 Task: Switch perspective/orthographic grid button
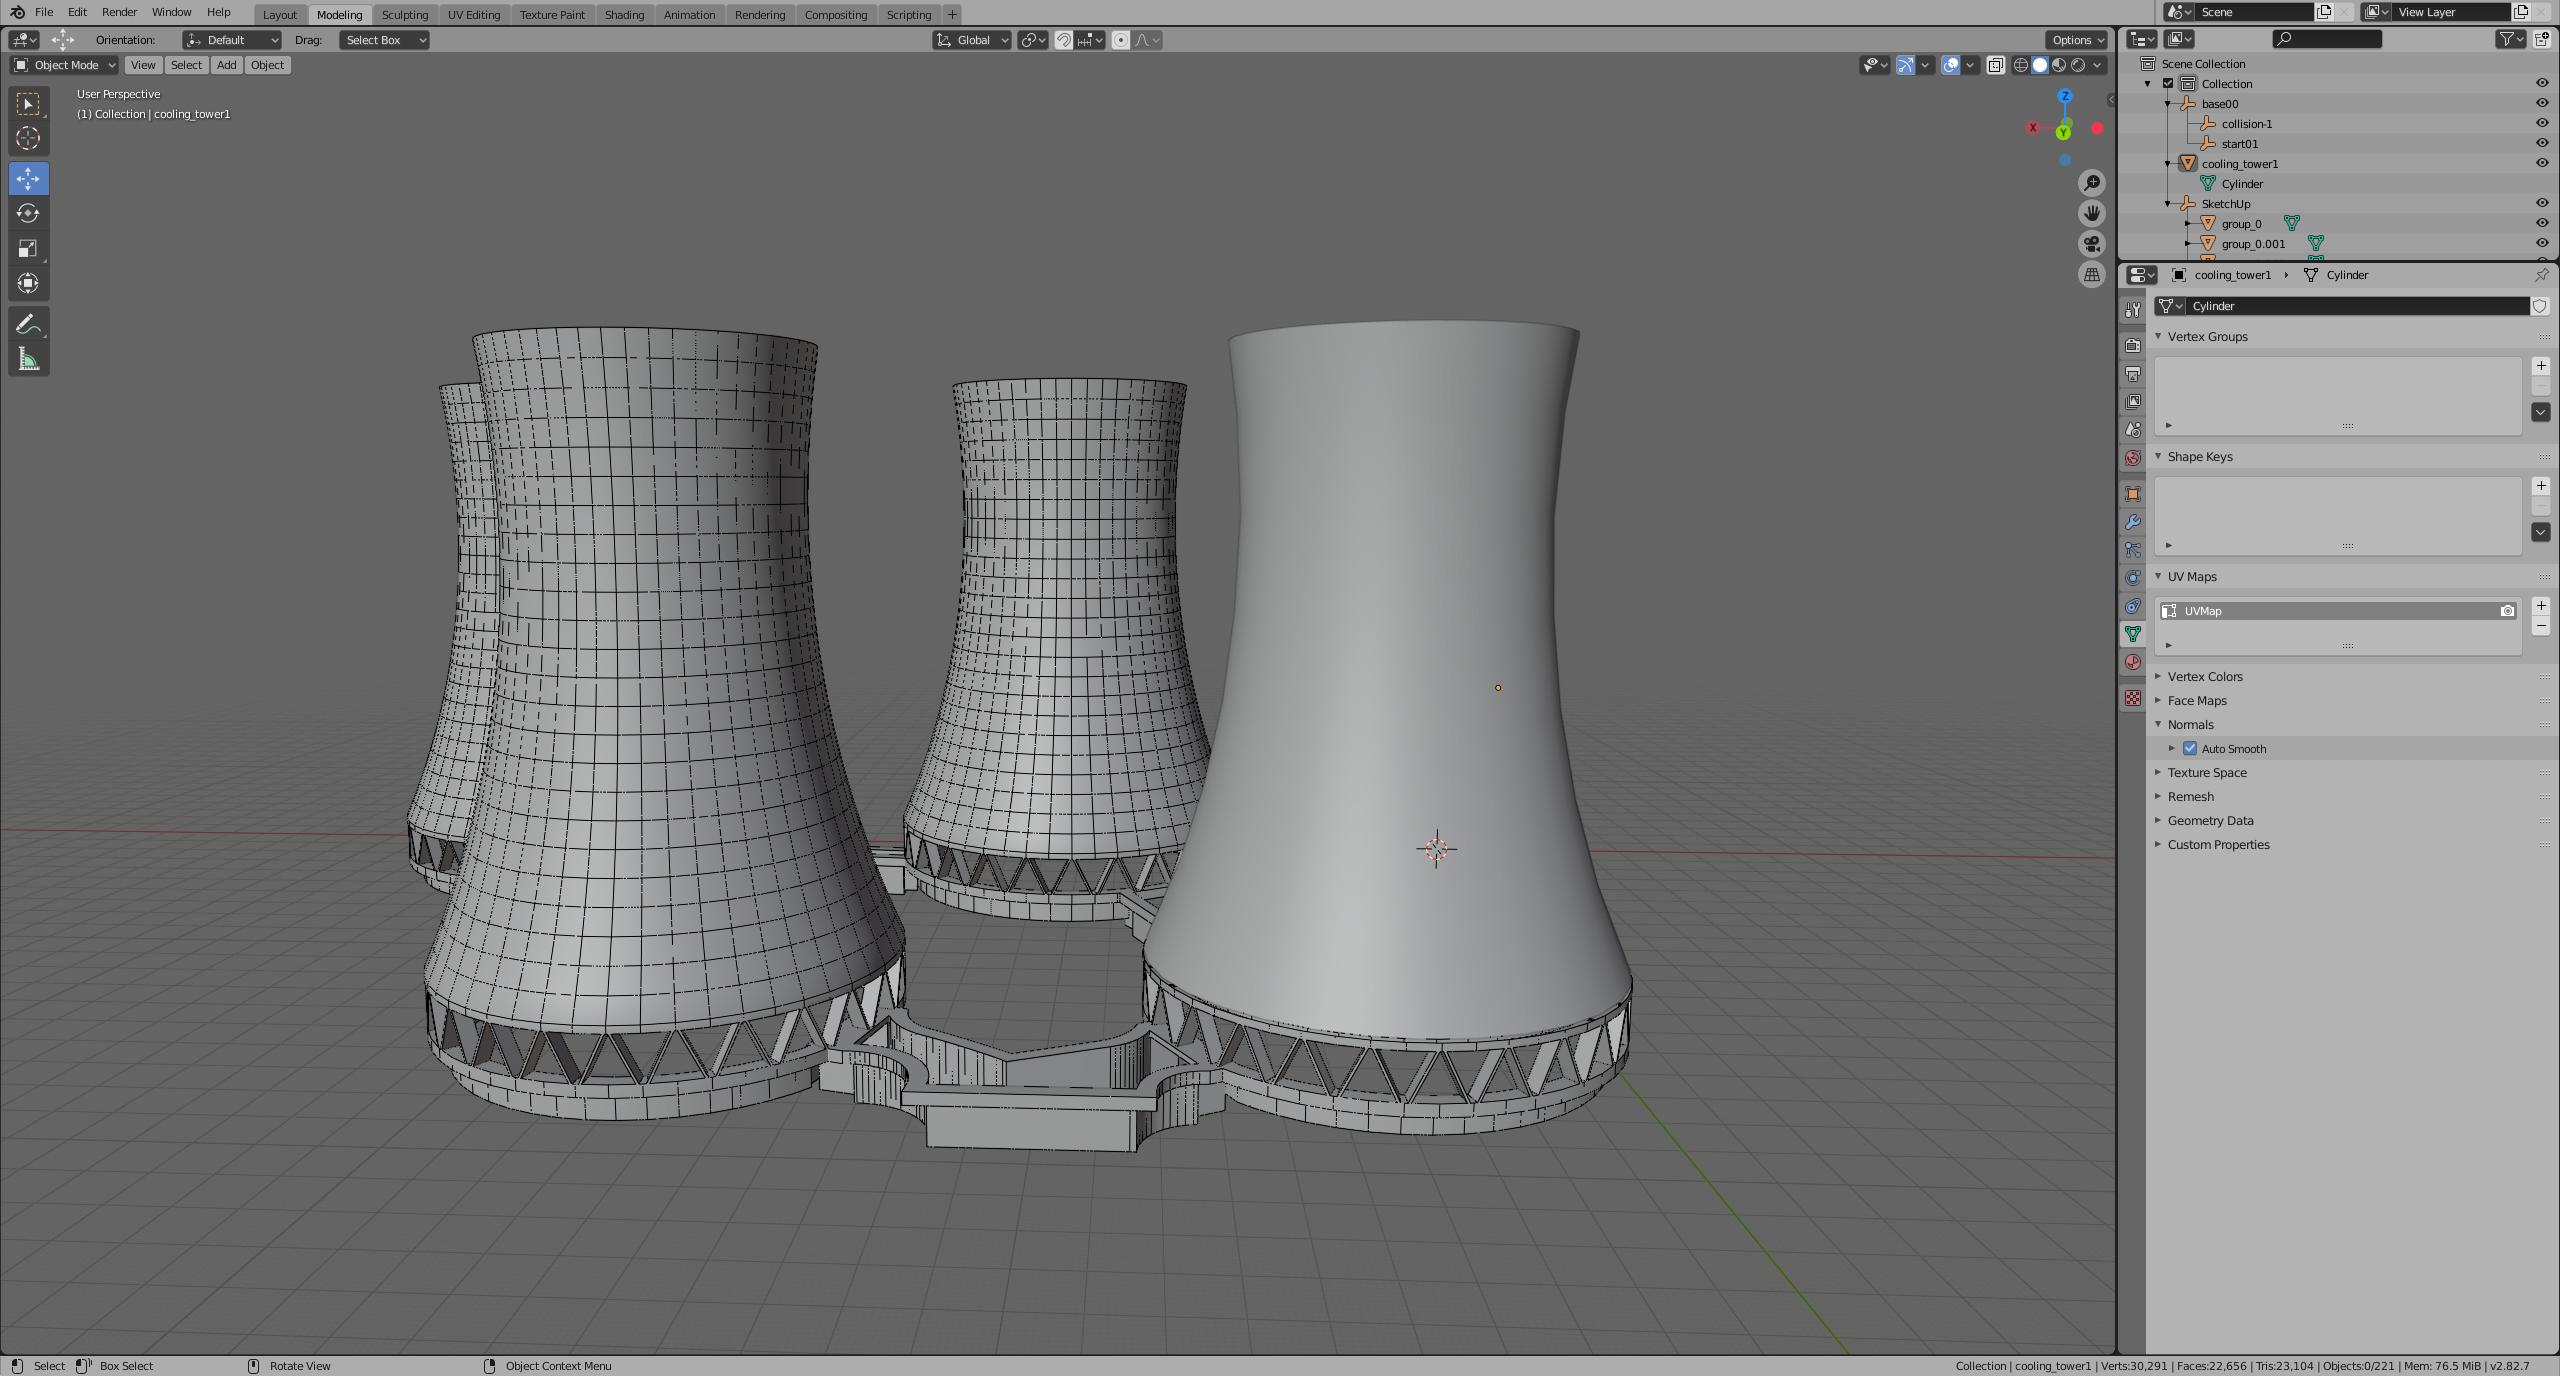tap(2091, 274)
